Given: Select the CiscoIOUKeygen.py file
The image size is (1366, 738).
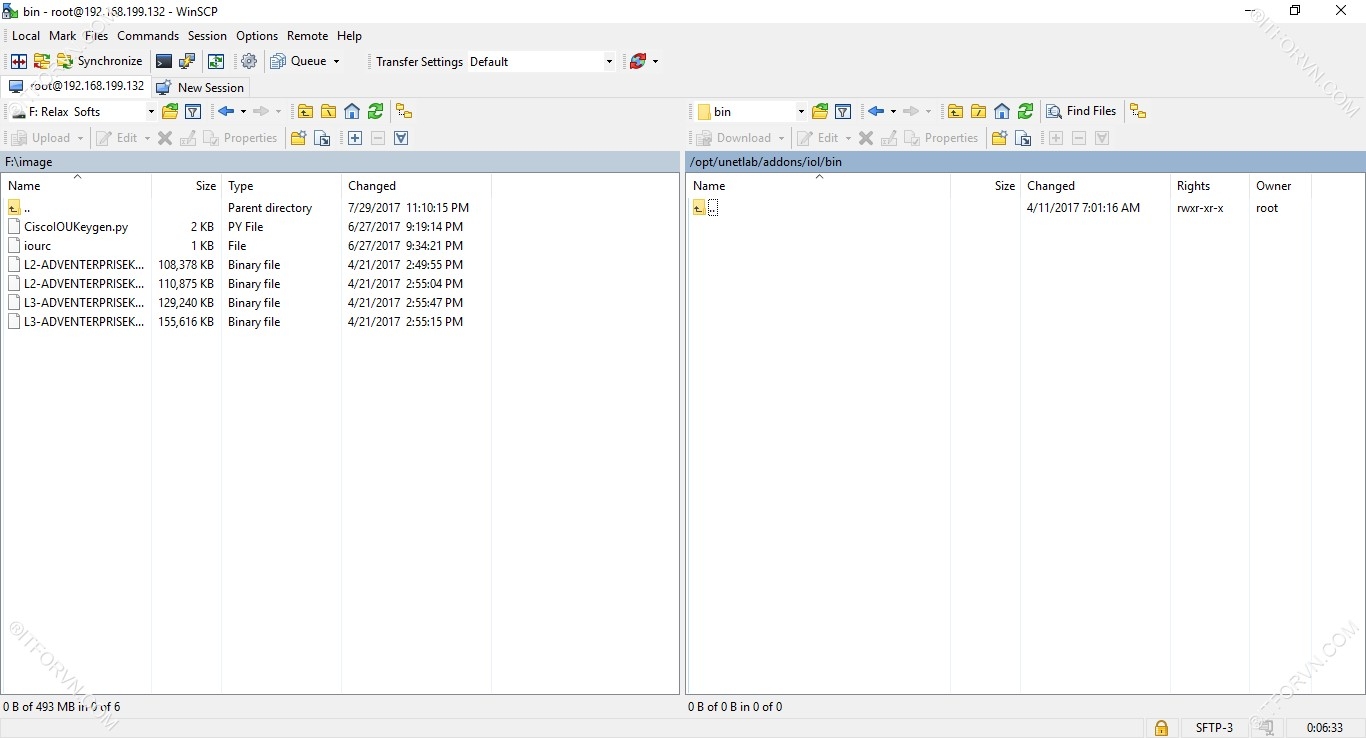Looking at the screenshot, I should pyautogui.click(x=76, y=227).
